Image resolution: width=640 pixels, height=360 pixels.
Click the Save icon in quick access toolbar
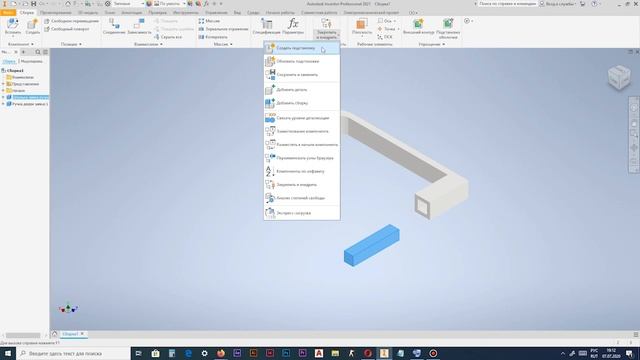click(33, 4)
